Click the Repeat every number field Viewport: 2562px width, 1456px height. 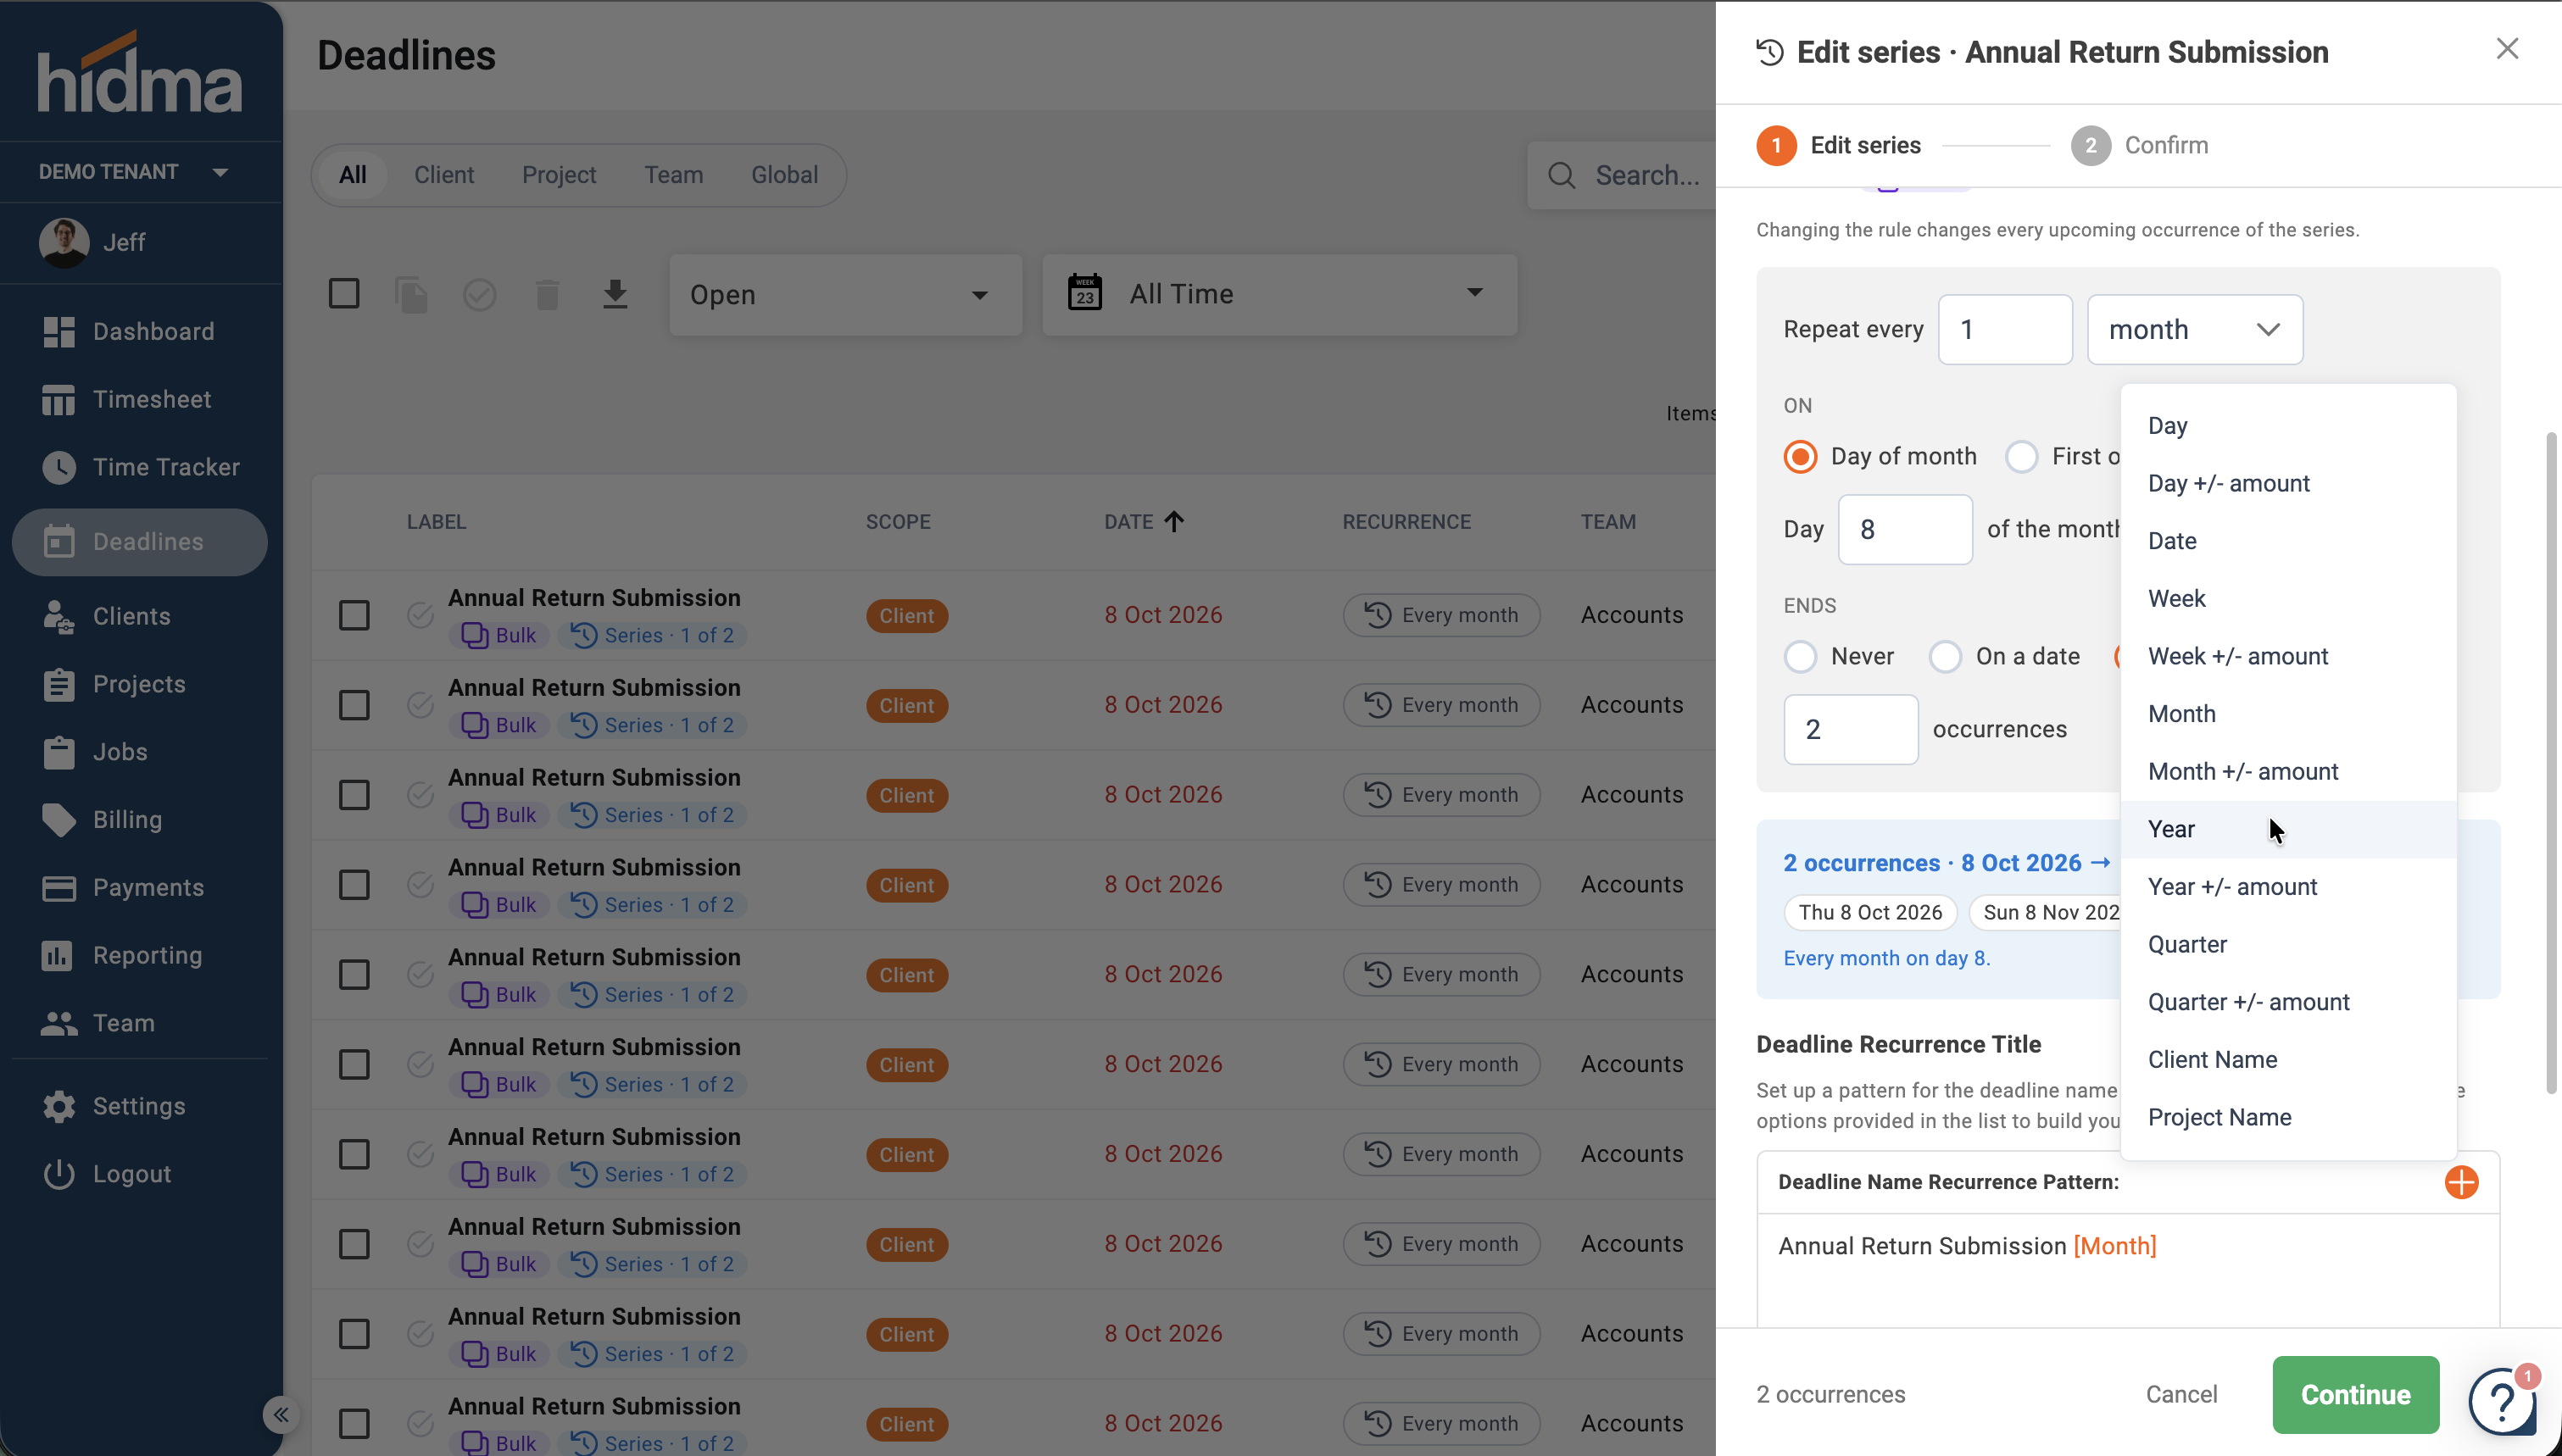(x=2004, y=330)
